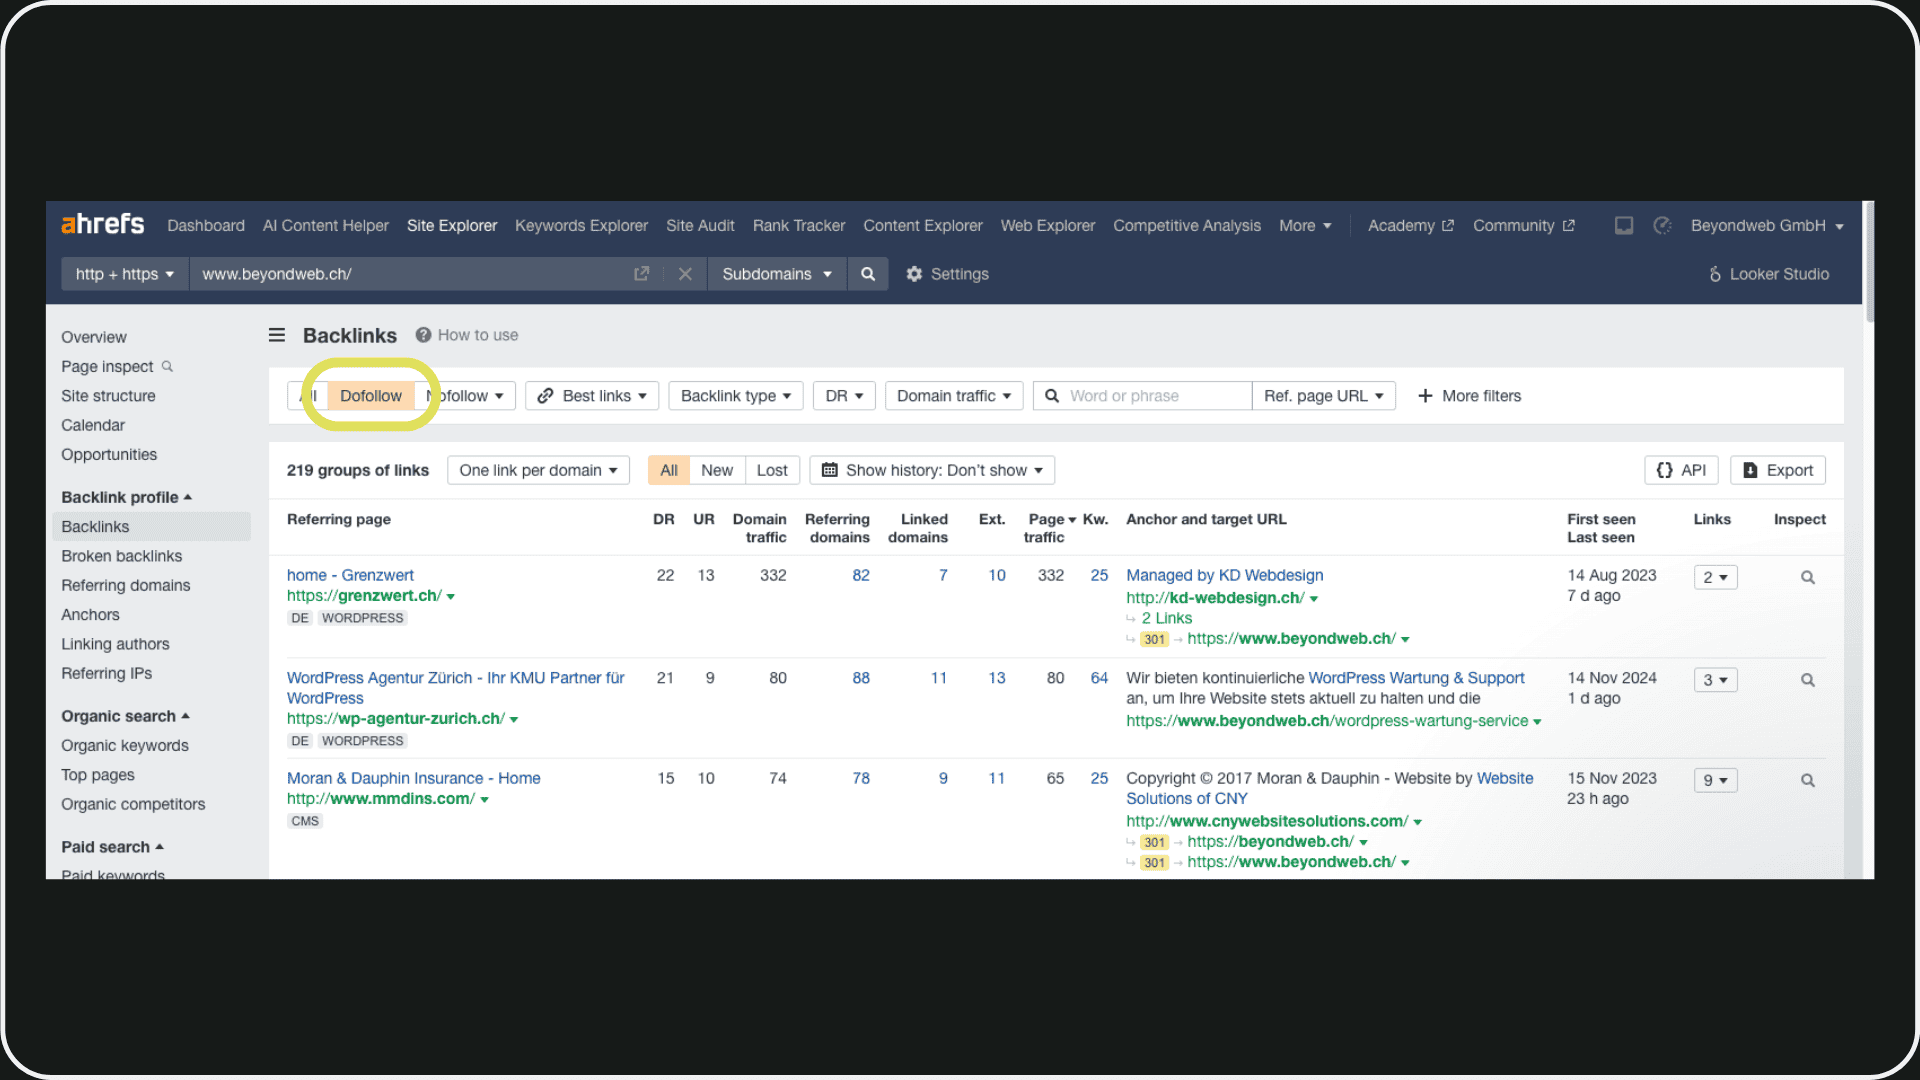Sort by Page traffic column

1050,528
